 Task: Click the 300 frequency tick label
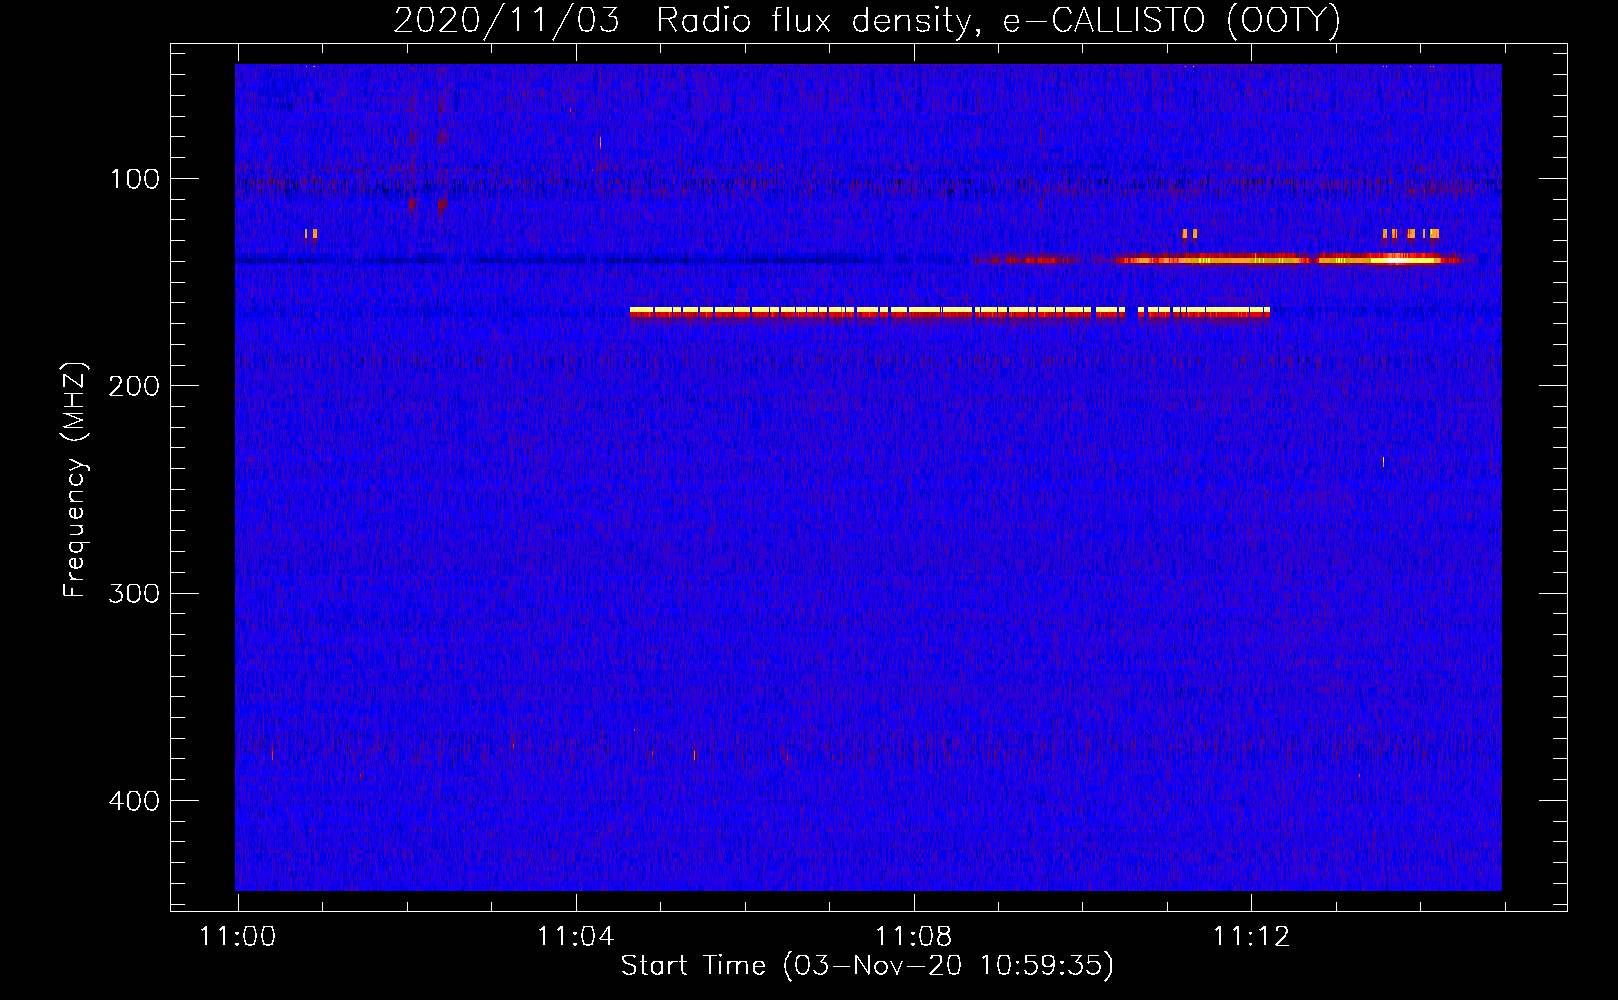[x=134, y=593]
